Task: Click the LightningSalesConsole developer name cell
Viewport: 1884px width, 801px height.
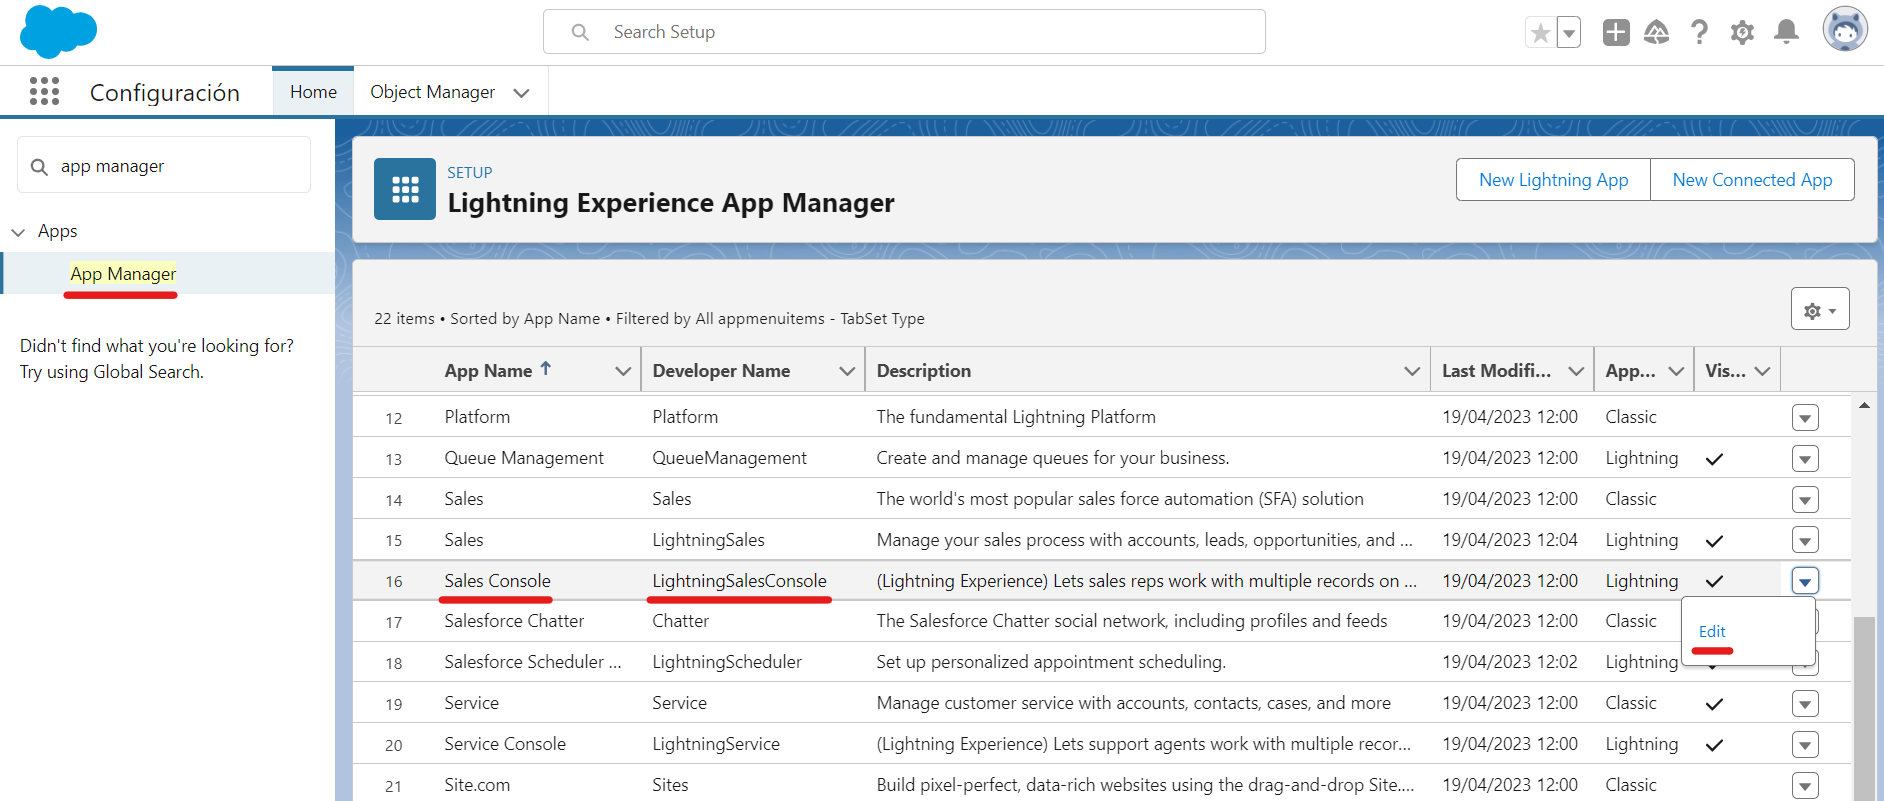Action: click(x=739, y=581)
